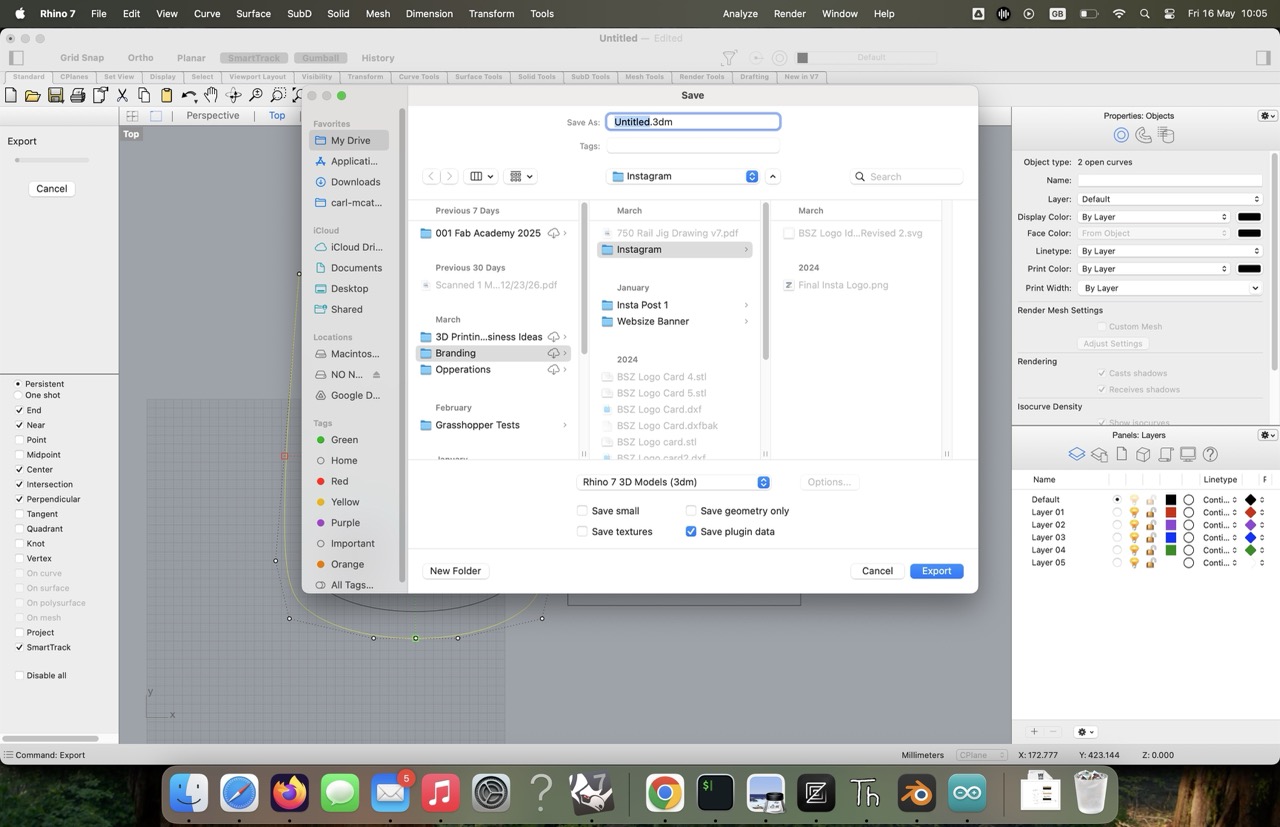The width and height of the screenshot is (1280, 827).
Task: Open the Layers panel stack icon
Action: point(1076,454)
